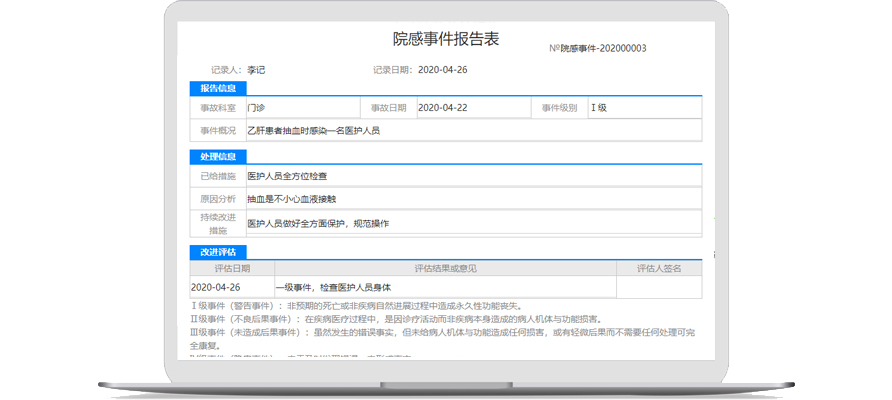Select the 改进评估 section tab

(x=218, y=253)
